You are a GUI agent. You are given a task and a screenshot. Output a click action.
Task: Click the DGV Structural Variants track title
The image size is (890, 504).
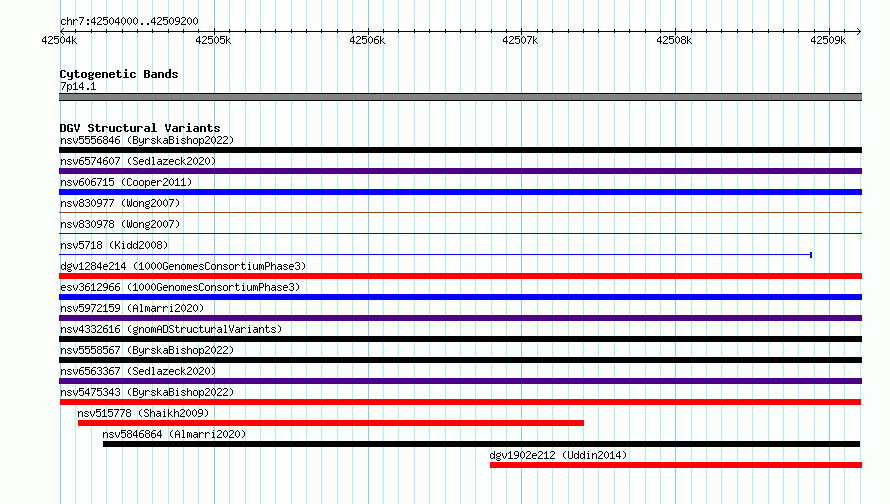tap(140, 128)
